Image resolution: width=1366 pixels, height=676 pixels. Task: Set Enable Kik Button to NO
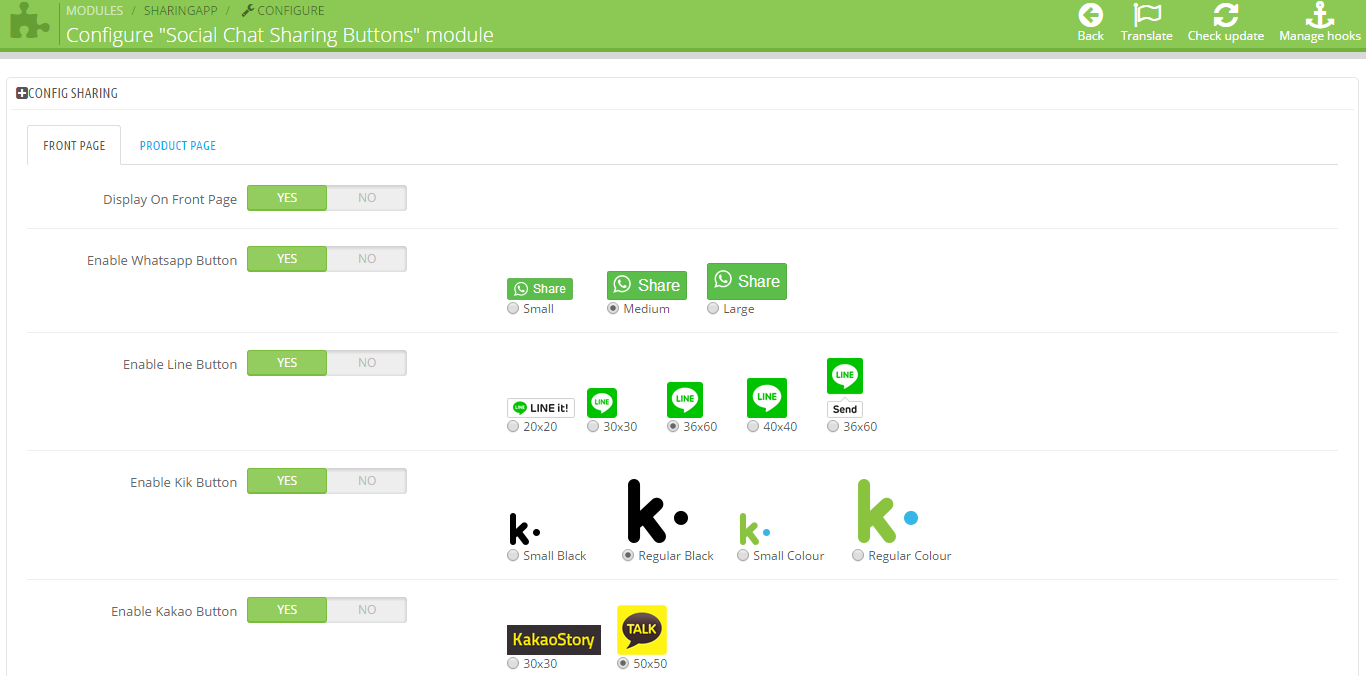(x=367, y=481)
